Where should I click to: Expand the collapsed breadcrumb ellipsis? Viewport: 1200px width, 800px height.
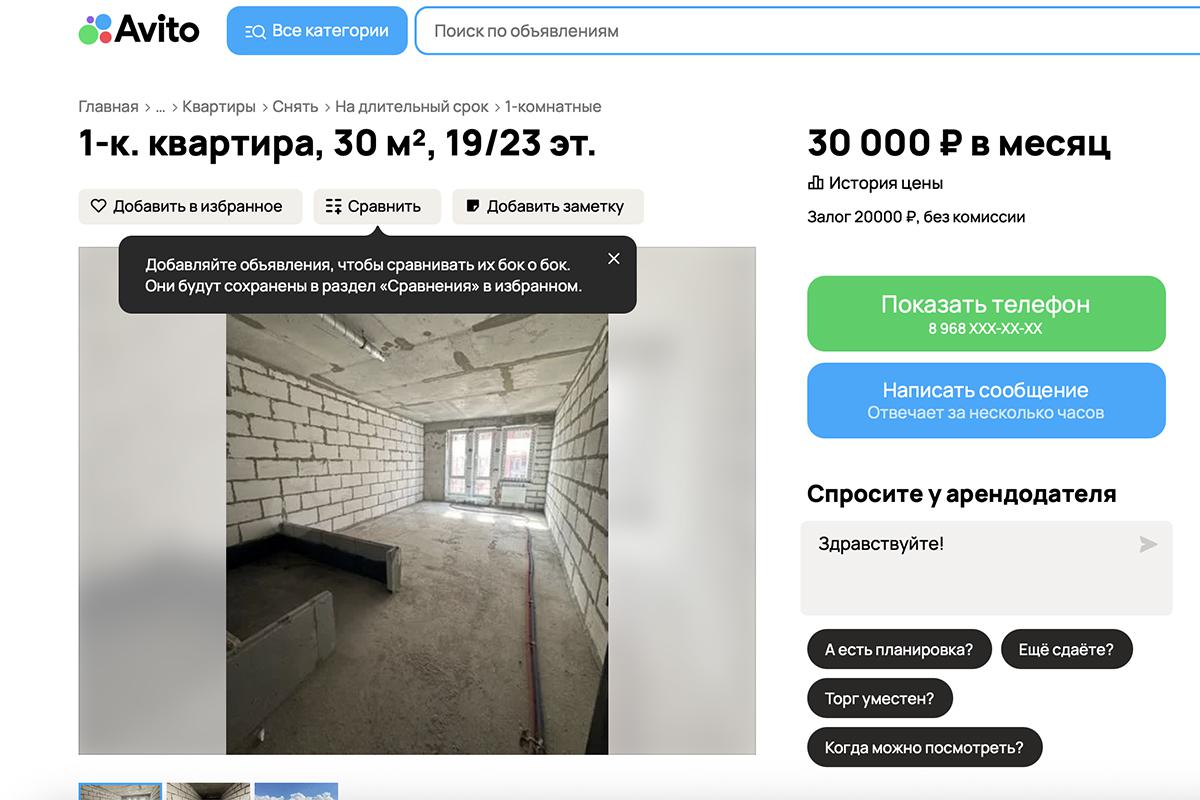[161, 106]
